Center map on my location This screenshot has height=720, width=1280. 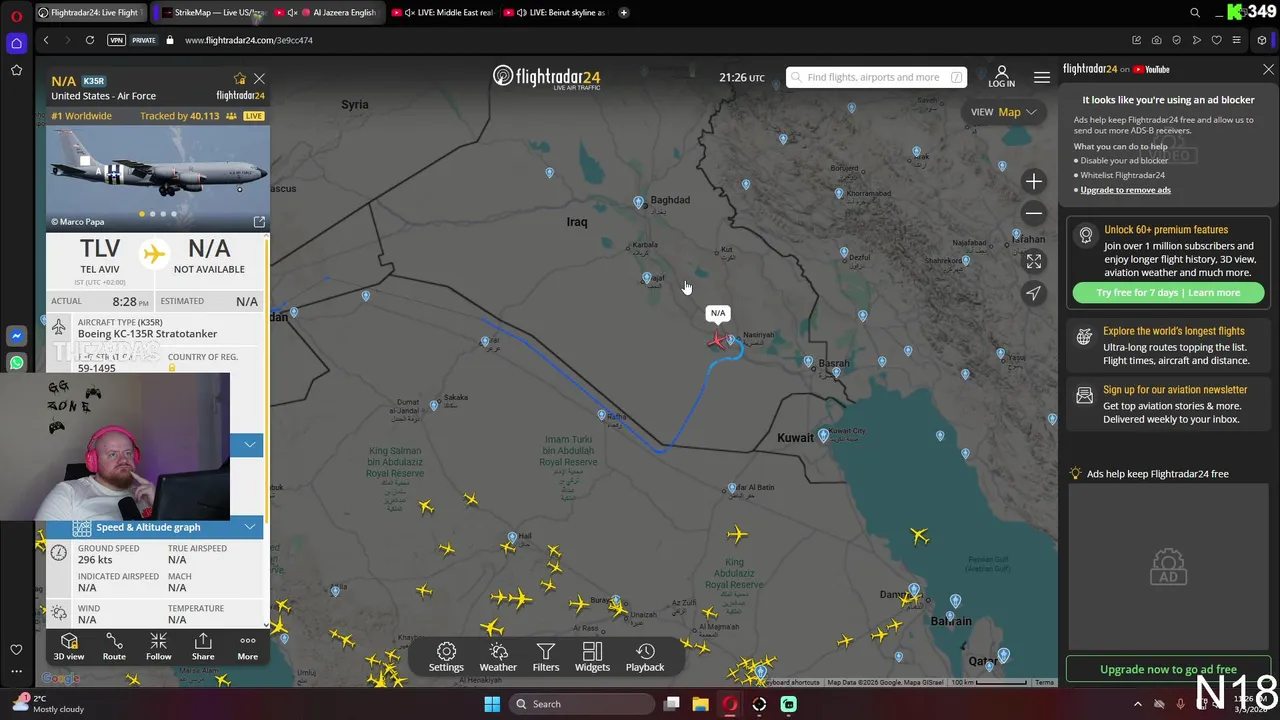(1034, 293)
